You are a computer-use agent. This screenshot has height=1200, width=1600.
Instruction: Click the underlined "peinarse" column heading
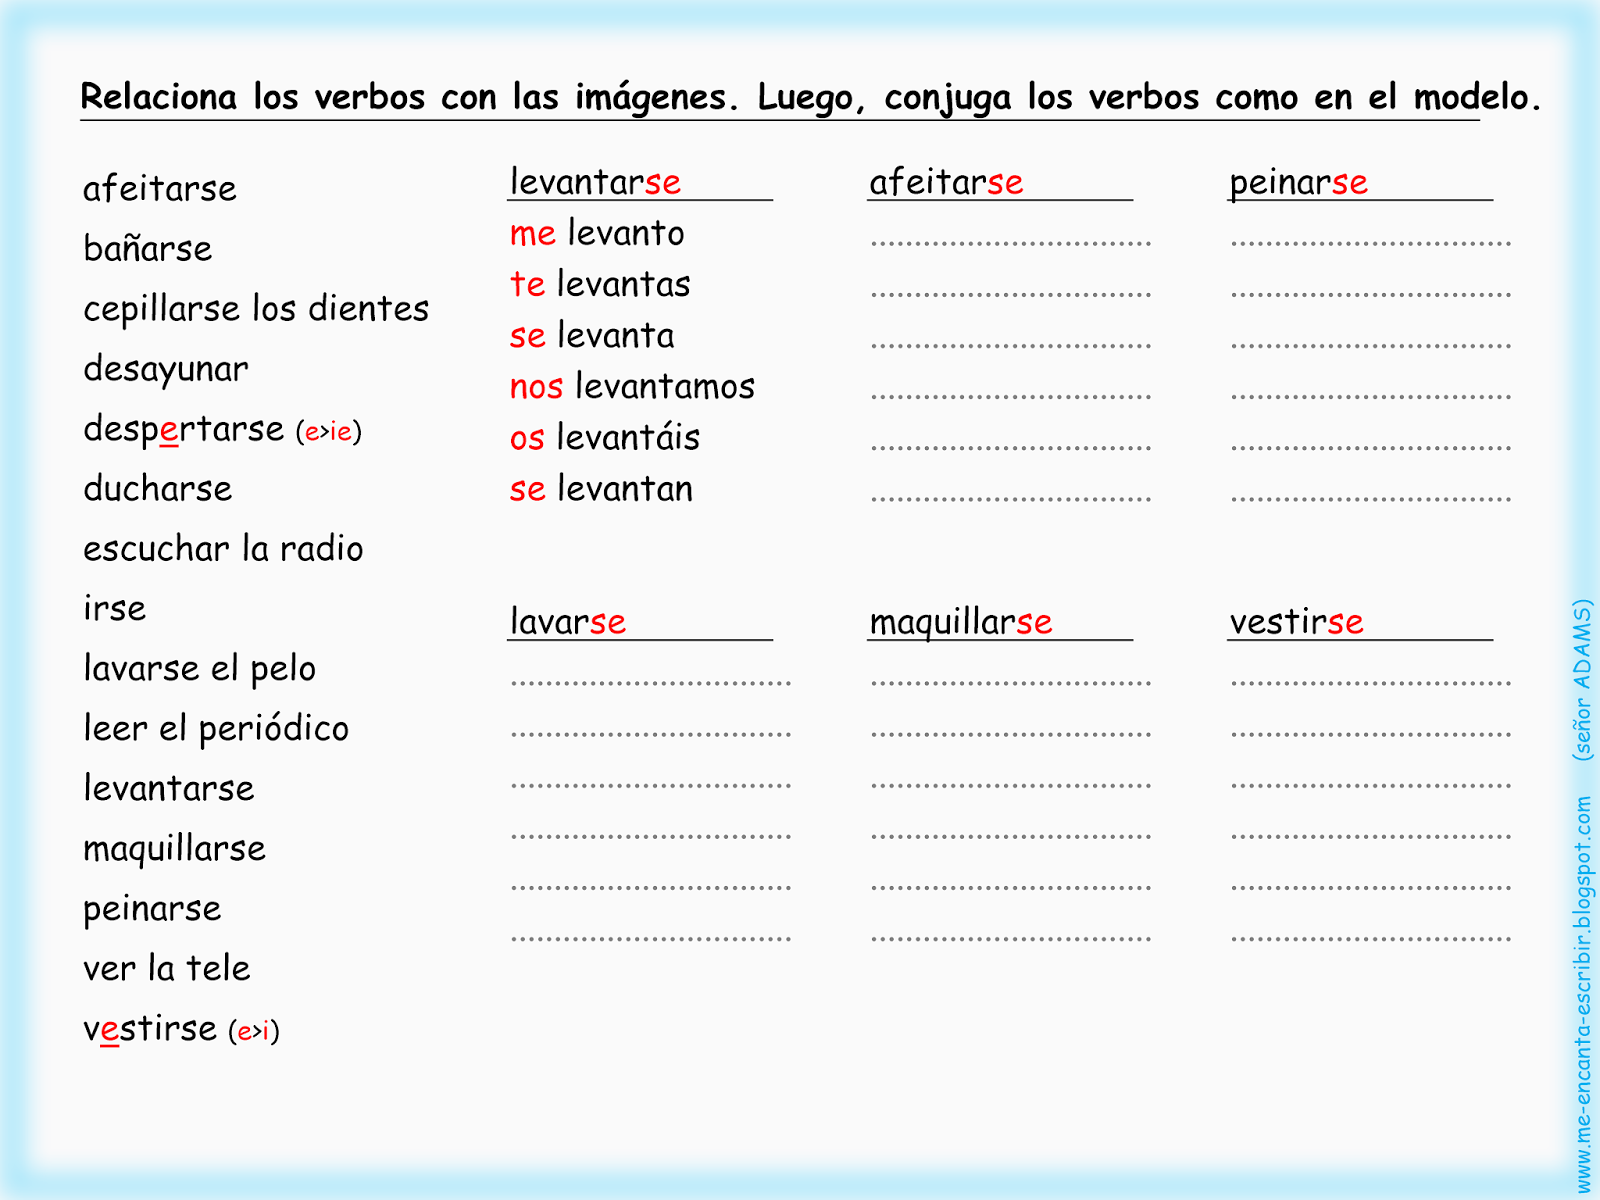pos(1298,183)
